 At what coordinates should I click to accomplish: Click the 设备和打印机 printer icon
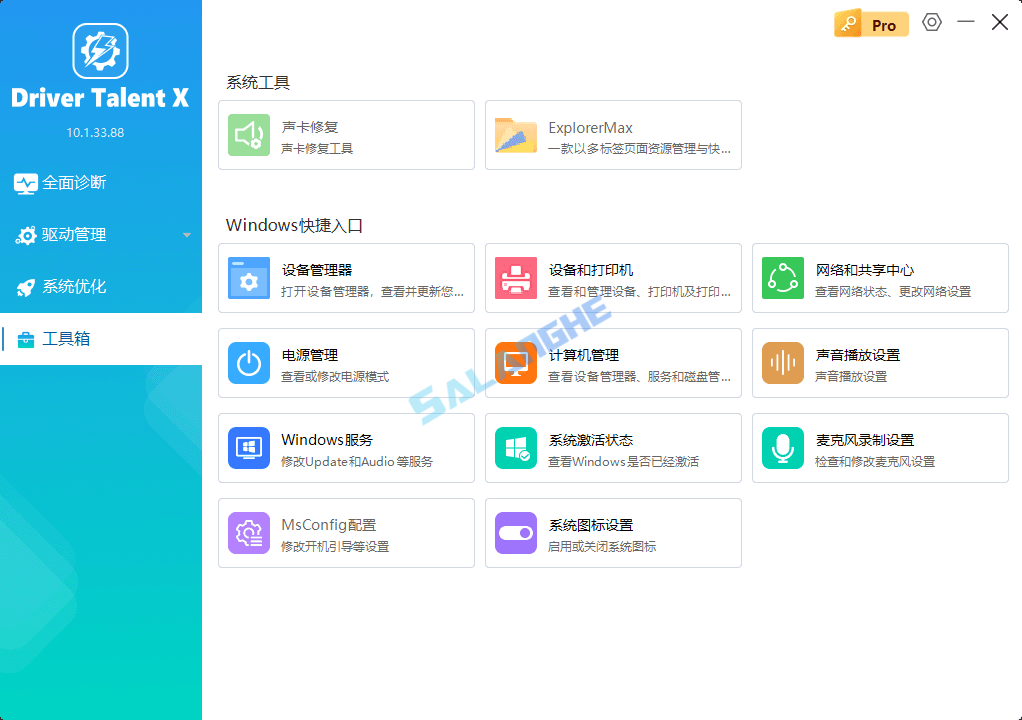tap(515, 278)
